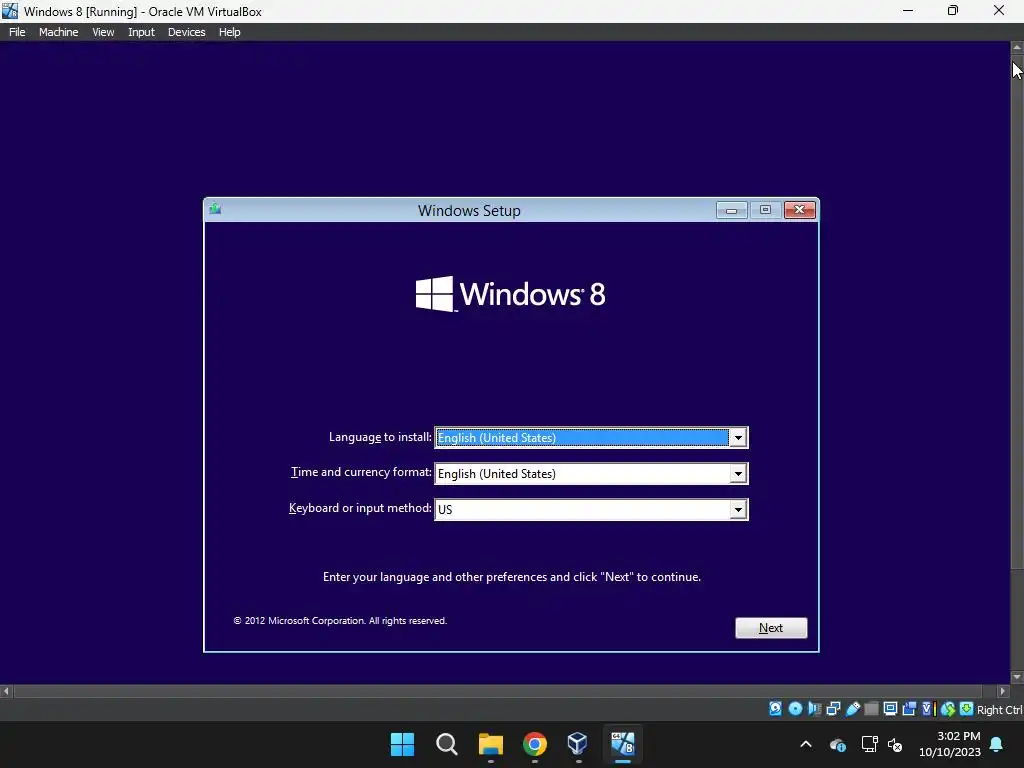This screenshot has height=768, width=1024.
Task: Click the Right Ctrl host key label
Action: point(999,710)
